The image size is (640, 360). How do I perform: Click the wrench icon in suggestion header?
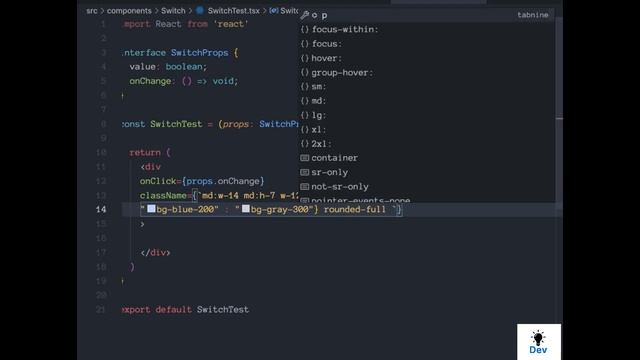pos(304,15)
